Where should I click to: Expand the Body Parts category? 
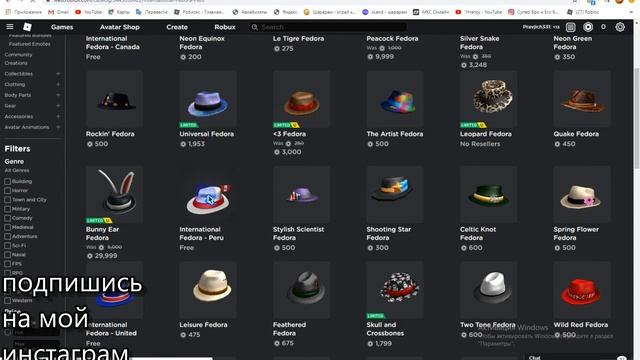tap(58, 95)
